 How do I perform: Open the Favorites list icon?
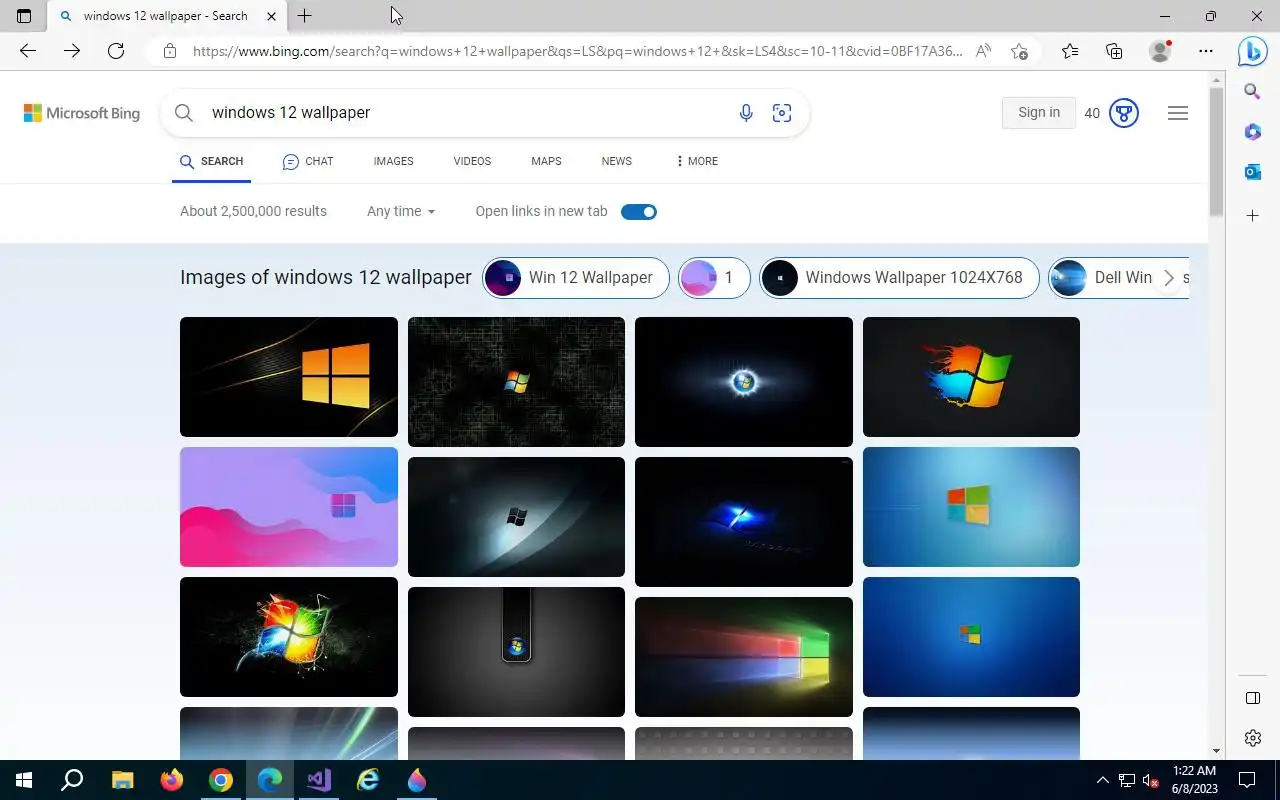coord(1070,51)
